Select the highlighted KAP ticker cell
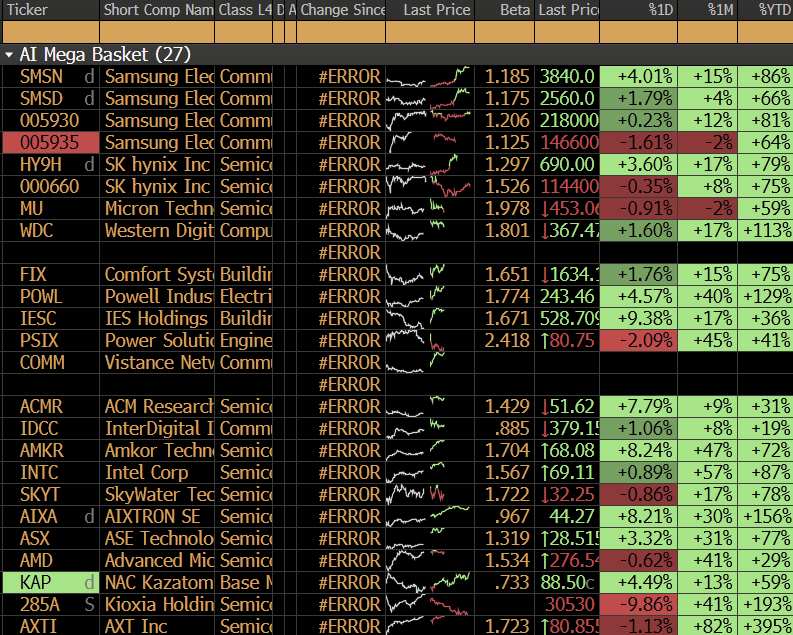 [x=51, y=582]
